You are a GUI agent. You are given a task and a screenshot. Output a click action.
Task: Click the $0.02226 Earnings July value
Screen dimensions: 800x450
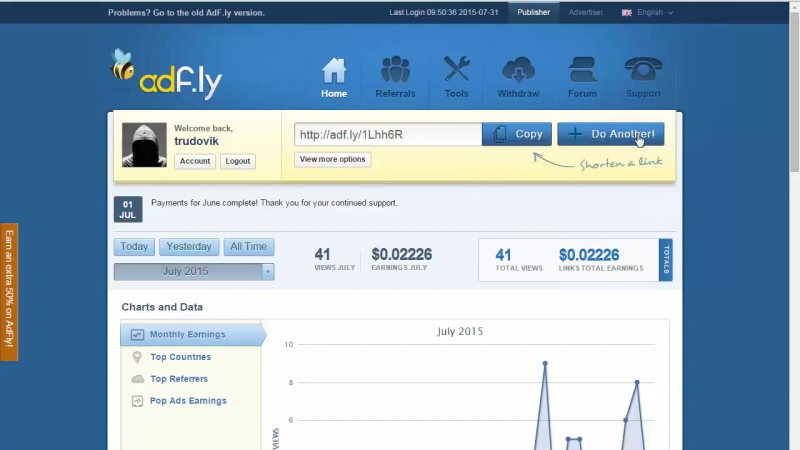tap(402, 254)
